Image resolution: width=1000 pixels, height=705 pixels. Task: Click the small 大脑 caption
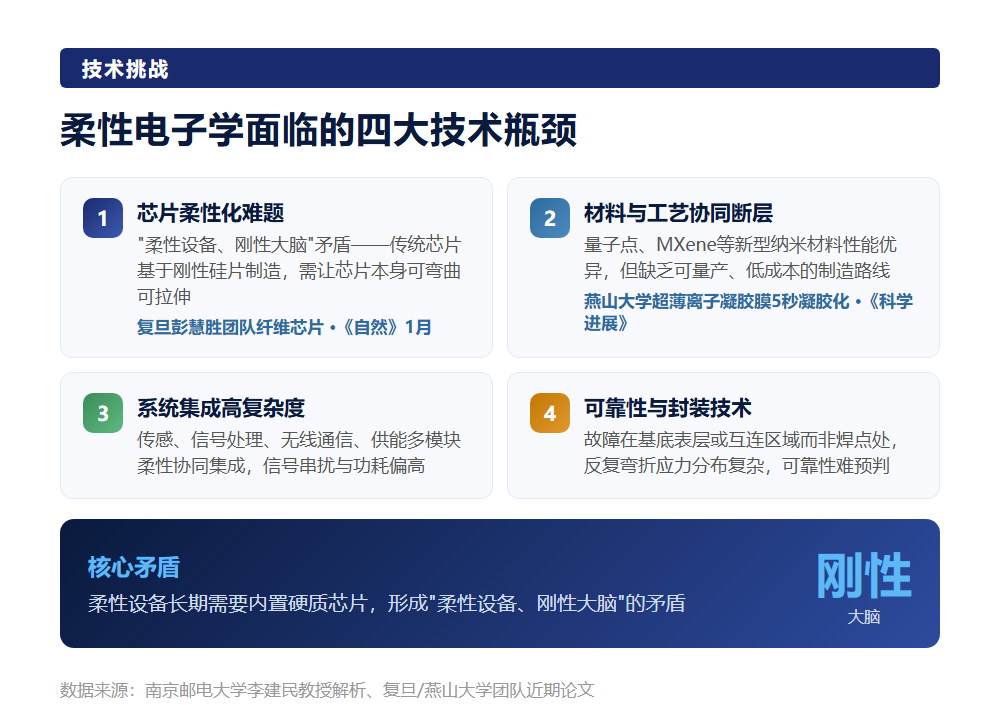coord(864,617)
